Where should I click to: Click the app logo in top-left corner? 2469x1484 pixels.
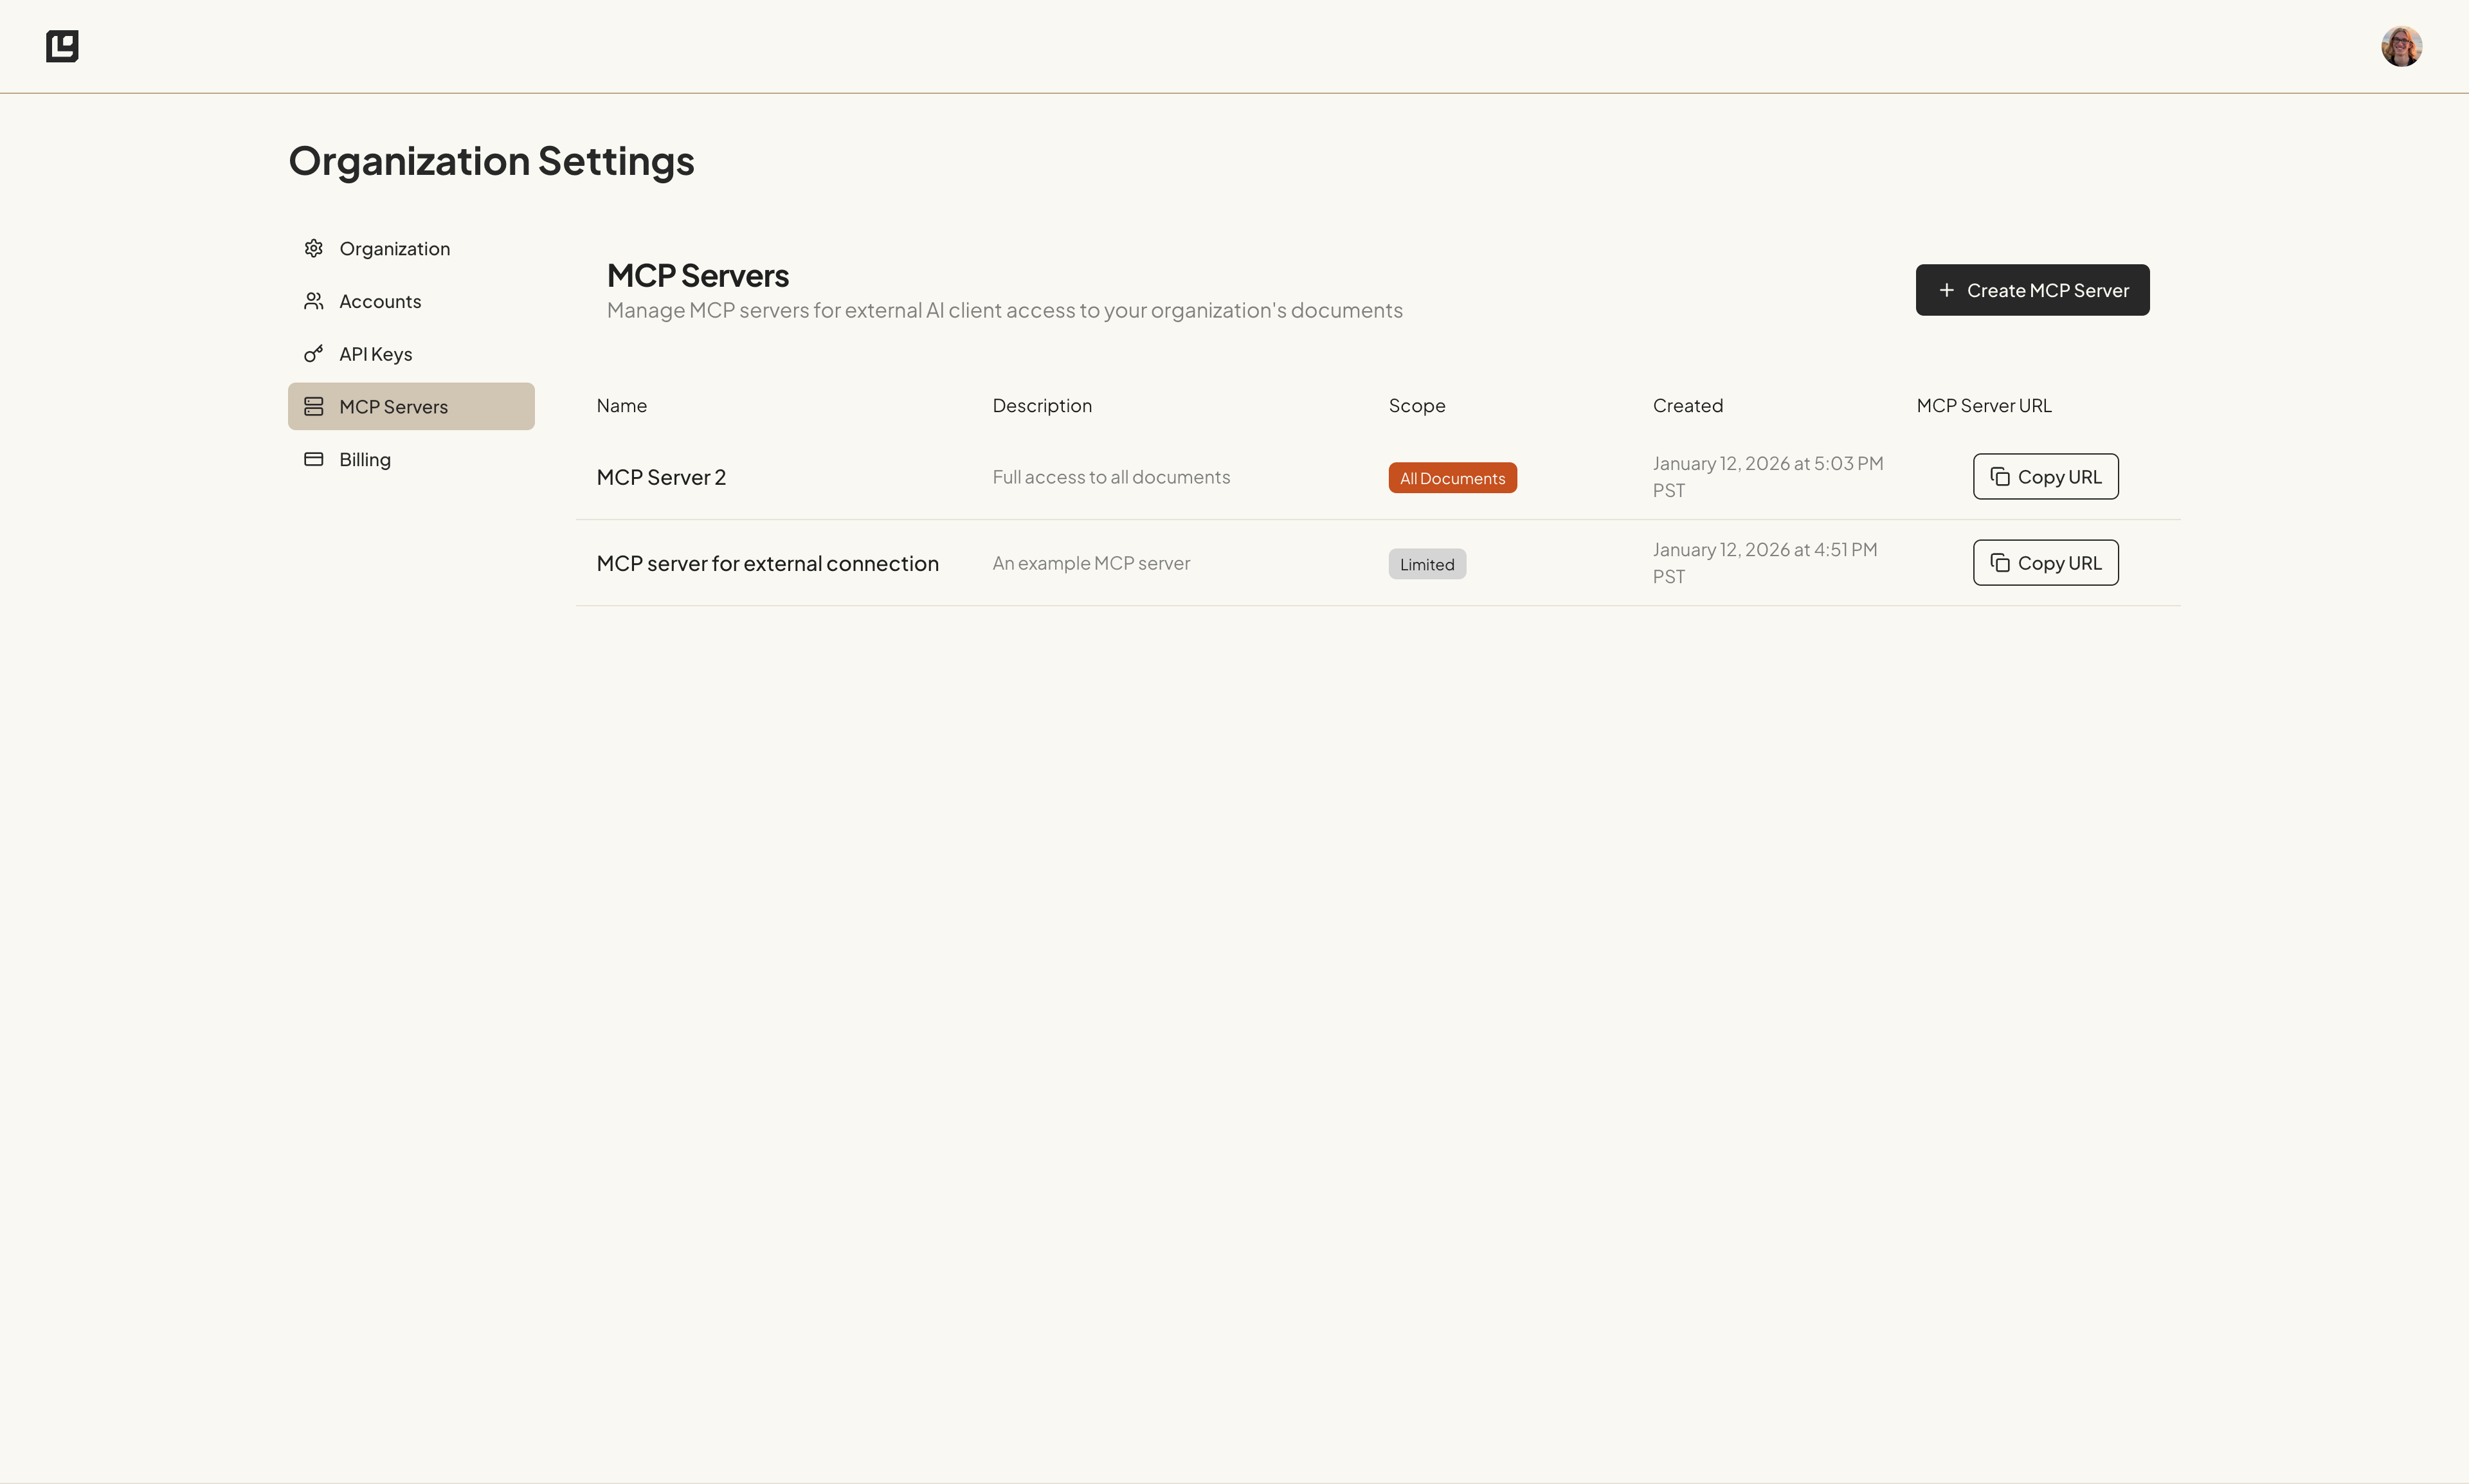(63, 45)
